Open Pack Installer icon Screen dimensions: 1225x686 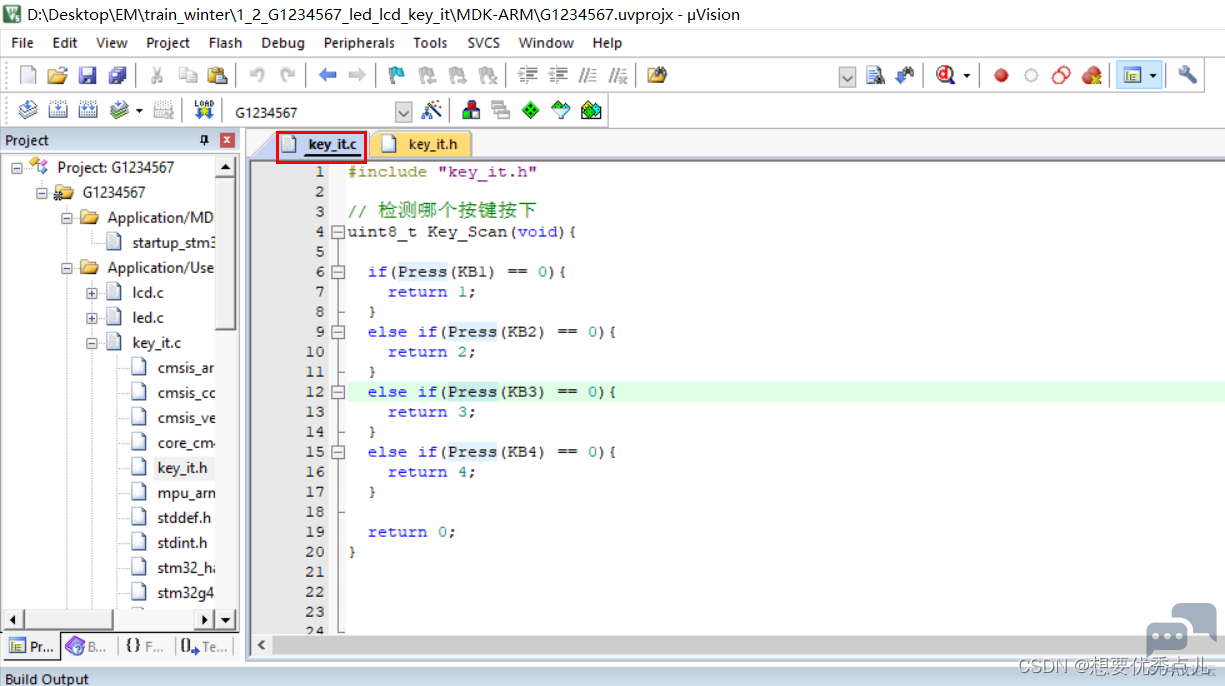(x=591, y=110)
